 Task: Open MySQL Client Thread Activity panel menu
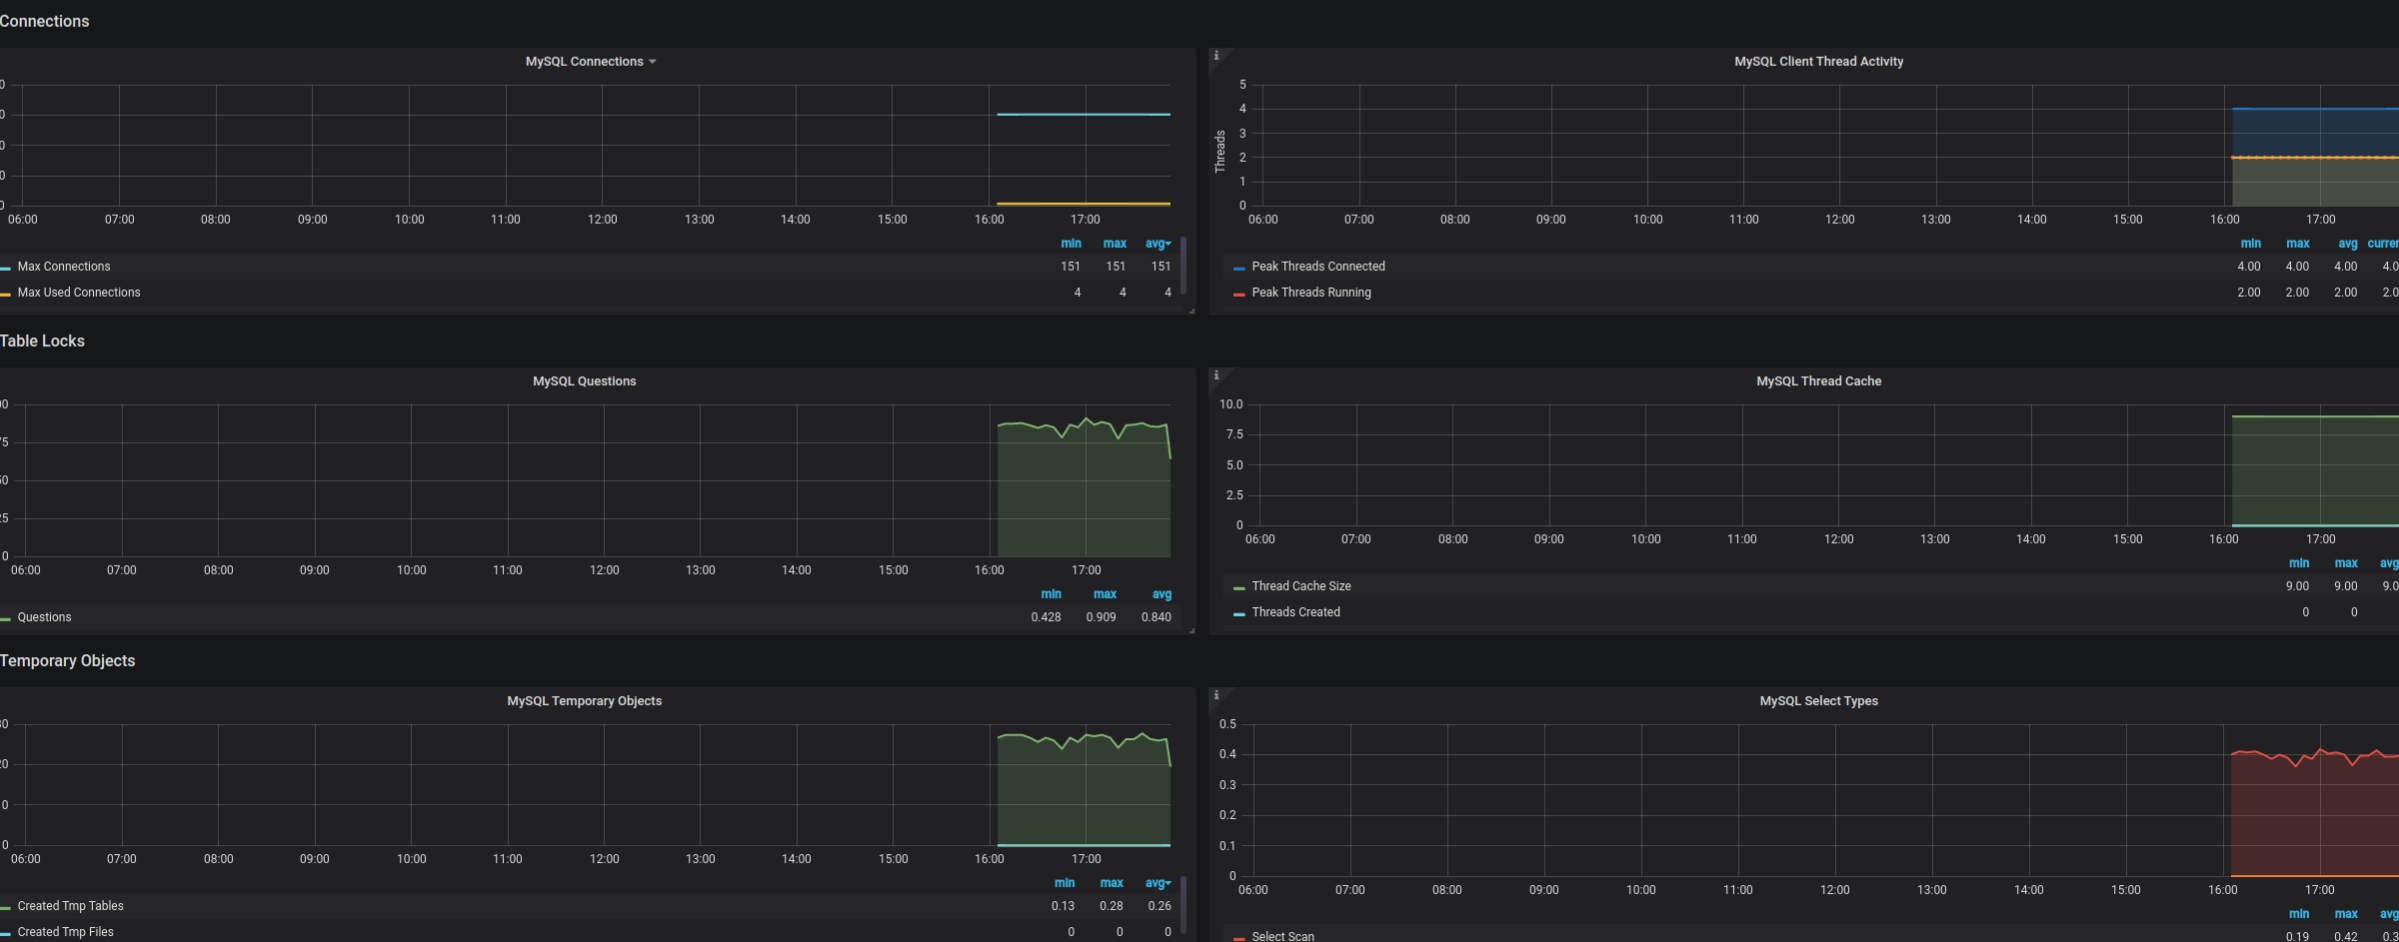click(x=1818, y=62)
